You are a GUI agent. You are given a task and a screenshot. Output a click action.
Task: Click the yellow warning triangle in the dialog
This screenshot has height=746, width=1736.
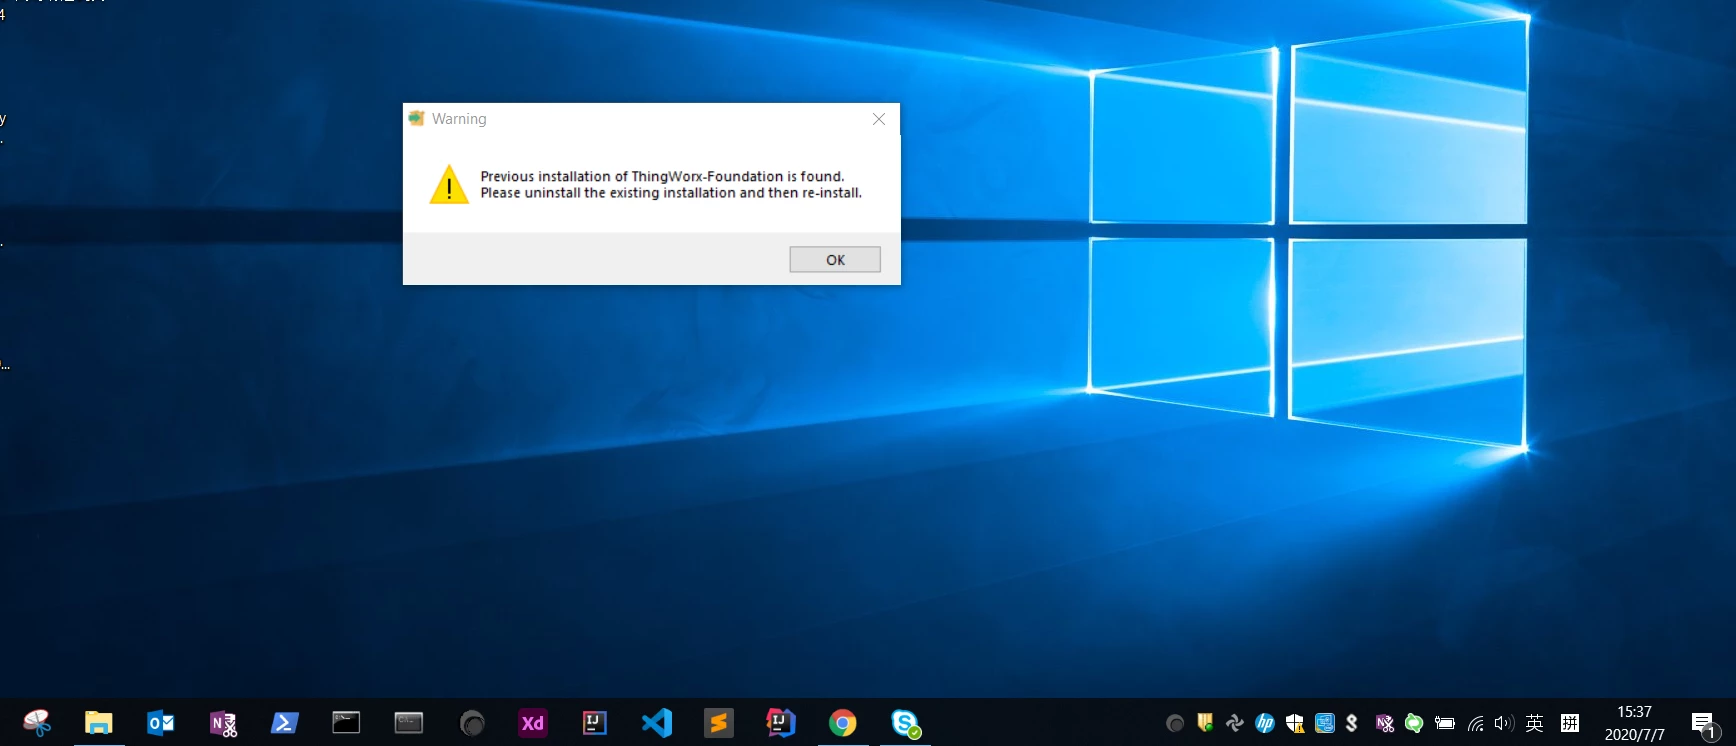click(449, 184)
